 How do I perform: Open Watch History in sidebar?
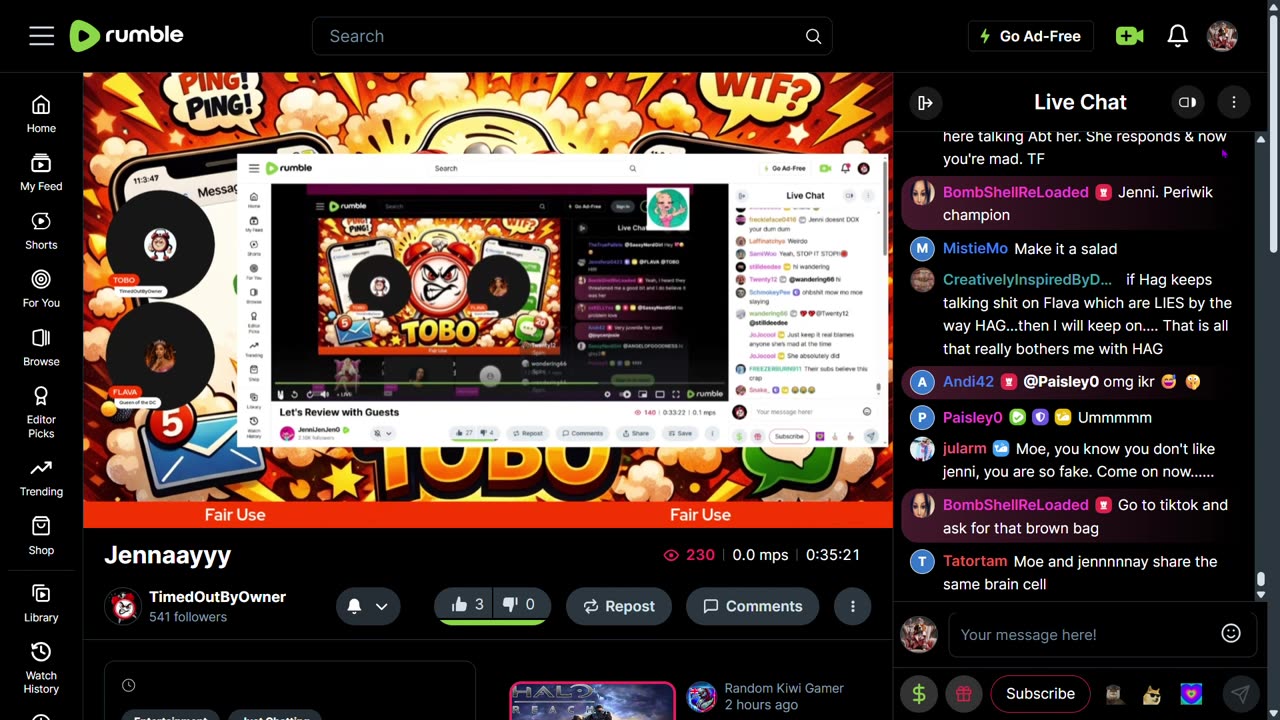[x=41, y=668]
